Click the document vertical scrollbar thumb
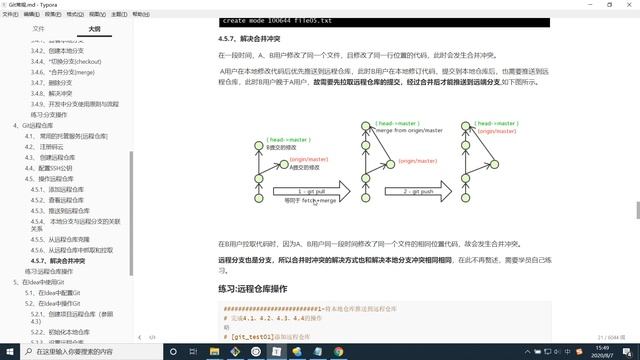Screen dimensions: 640x360 pyautogui.click(x=638, y=210)
